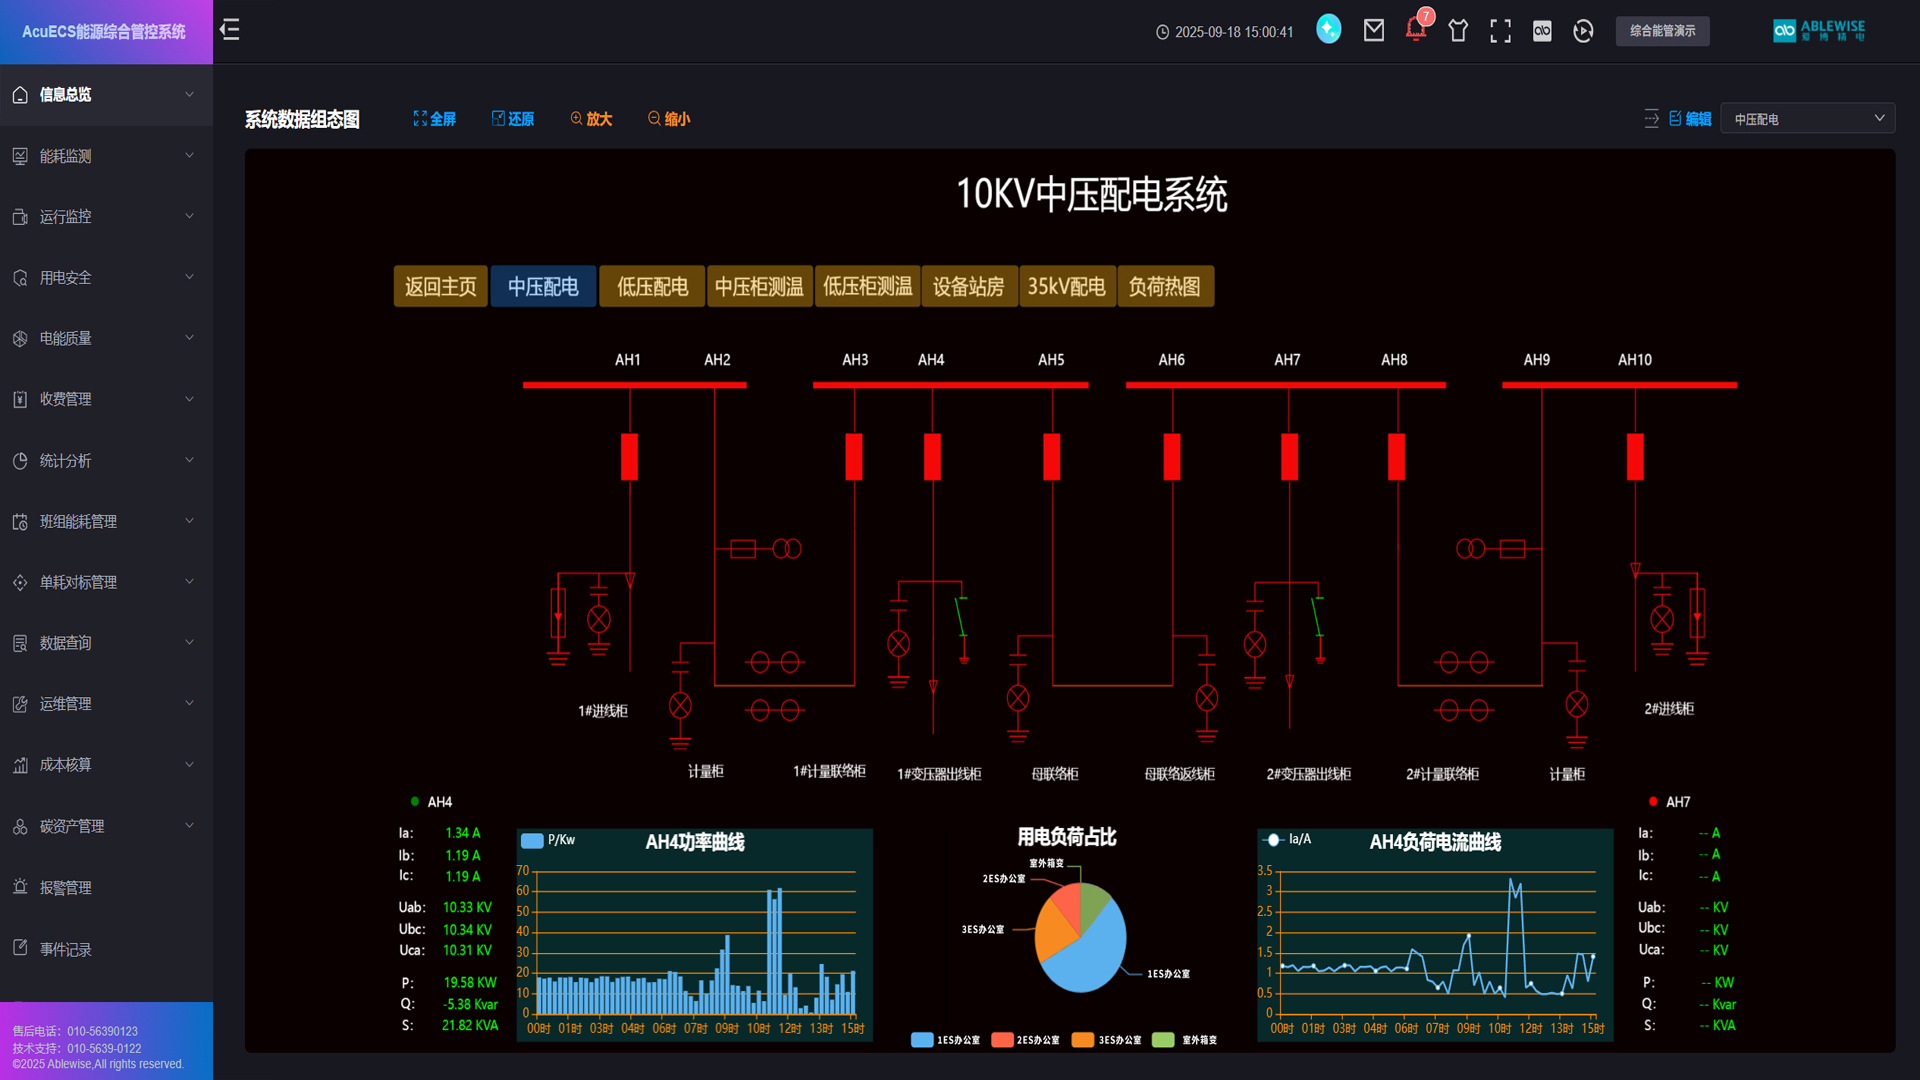Switch to the 低压配电 tab
The width and height of the screenshot is (1920, 1080).
pos(652,287)
